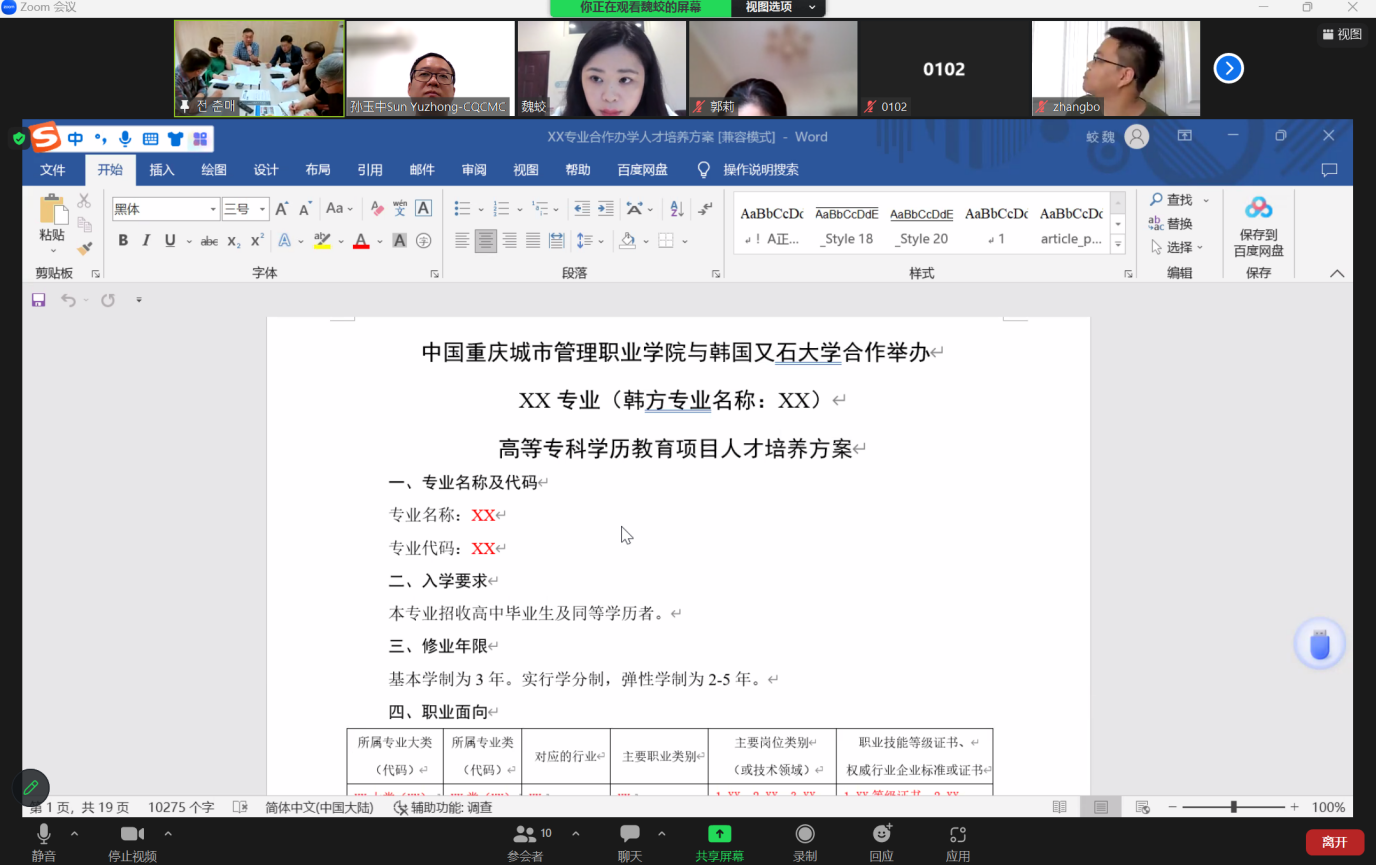Switch to the 插入 ribbon tab

click(x=162, y=170)
